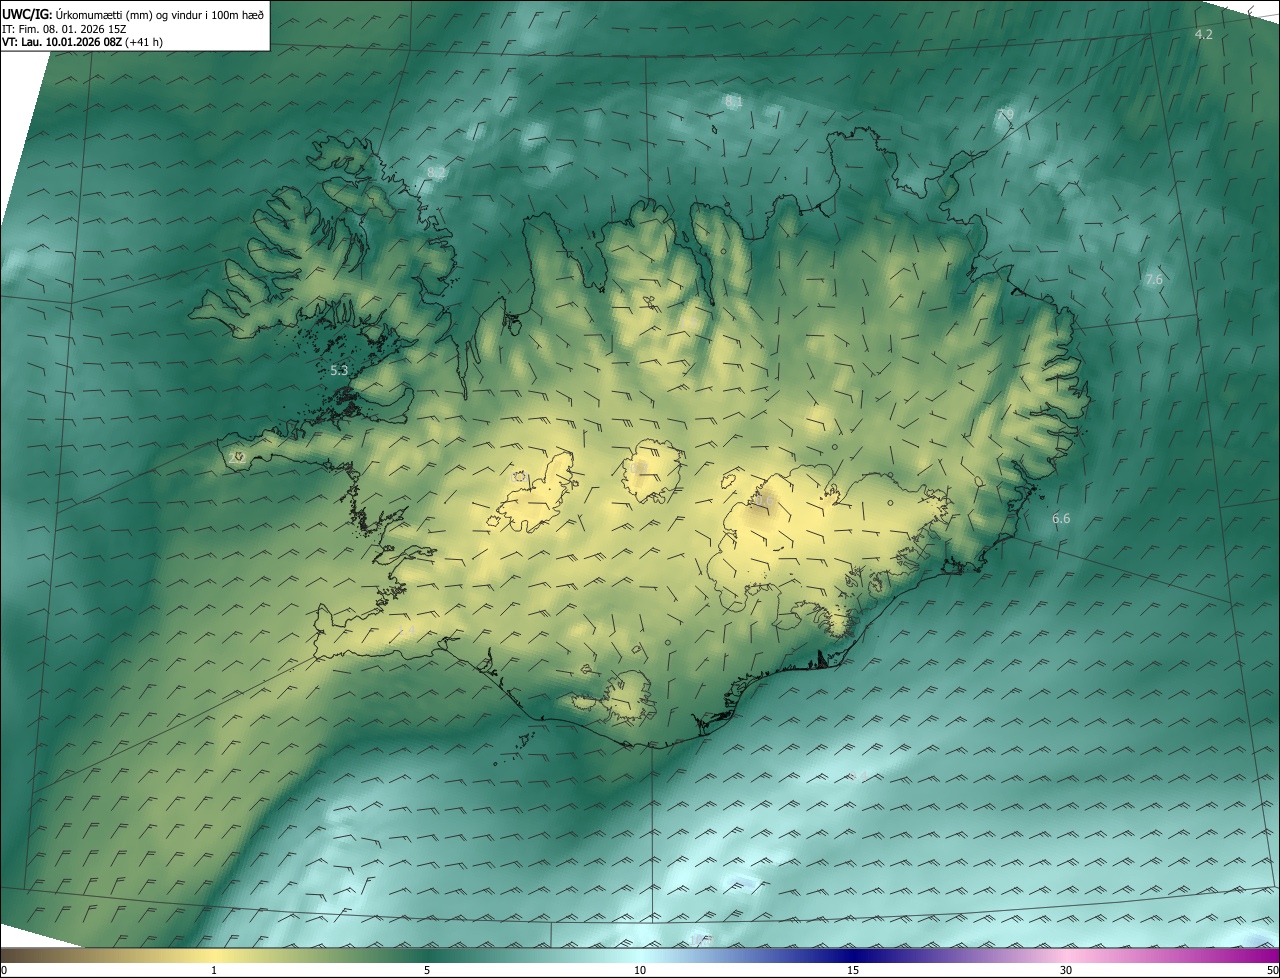Click the 15 tick label on the color scale

pyautogui.click(x=853, y=970)
